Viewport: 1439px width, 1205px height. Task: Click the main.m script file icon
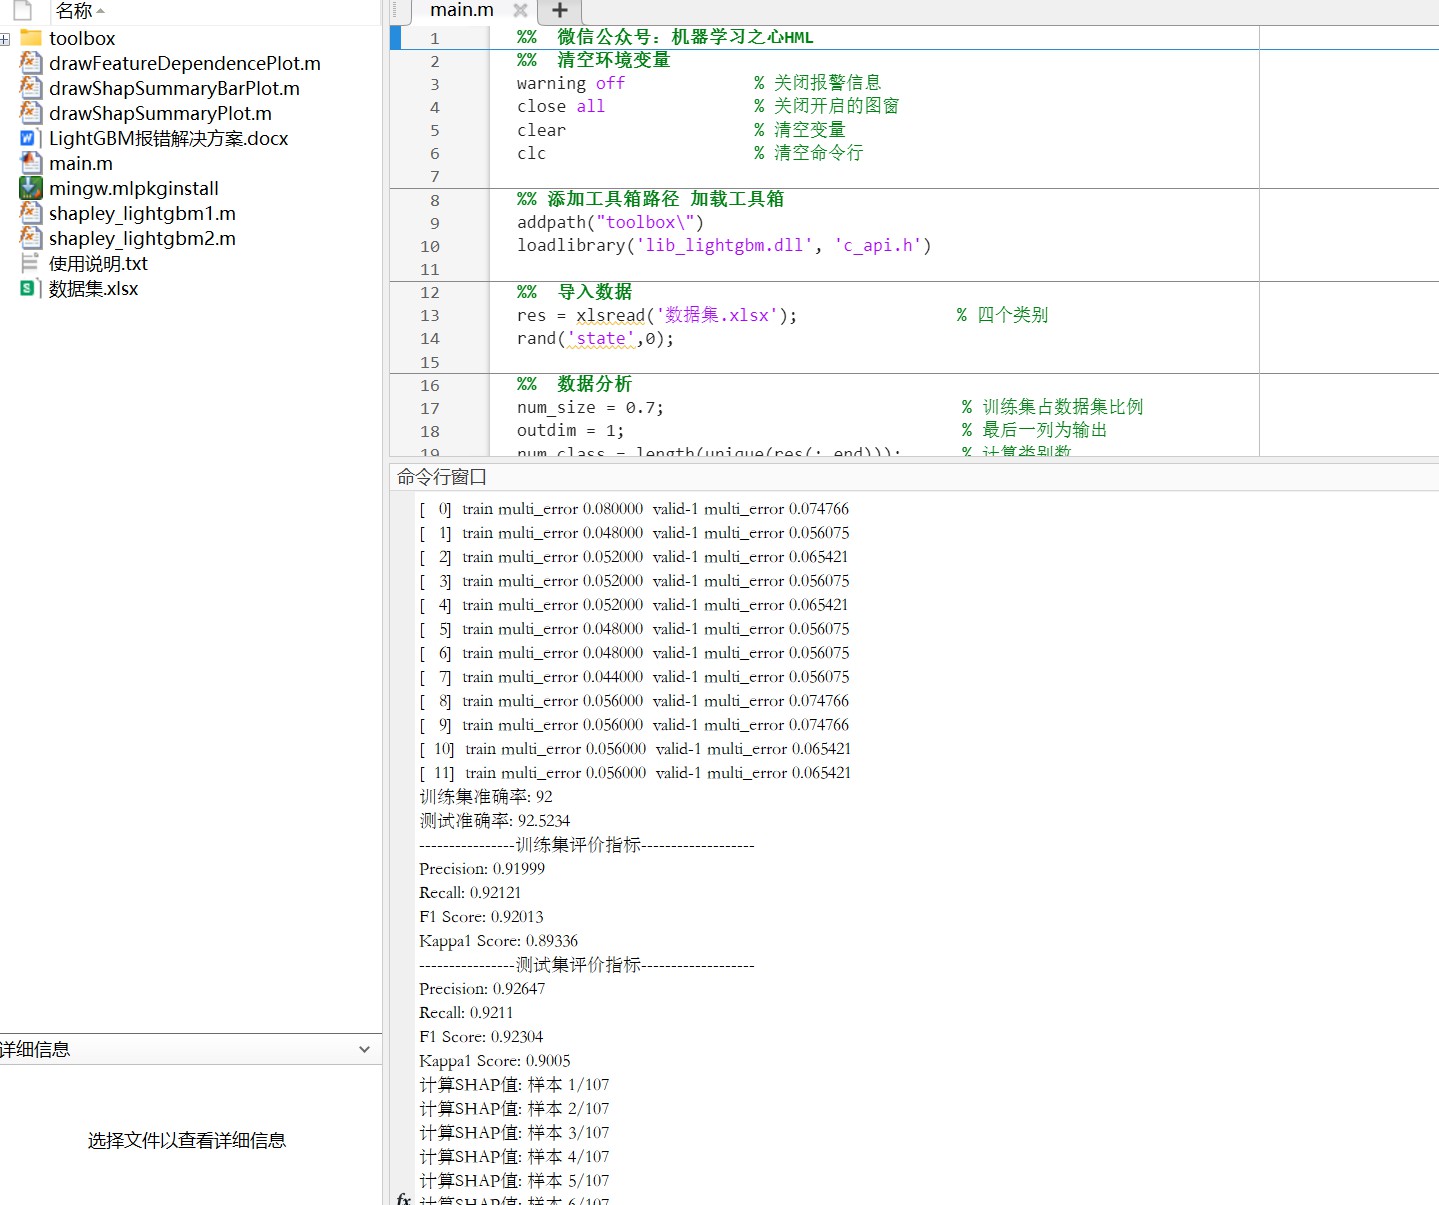pos(31,163)
